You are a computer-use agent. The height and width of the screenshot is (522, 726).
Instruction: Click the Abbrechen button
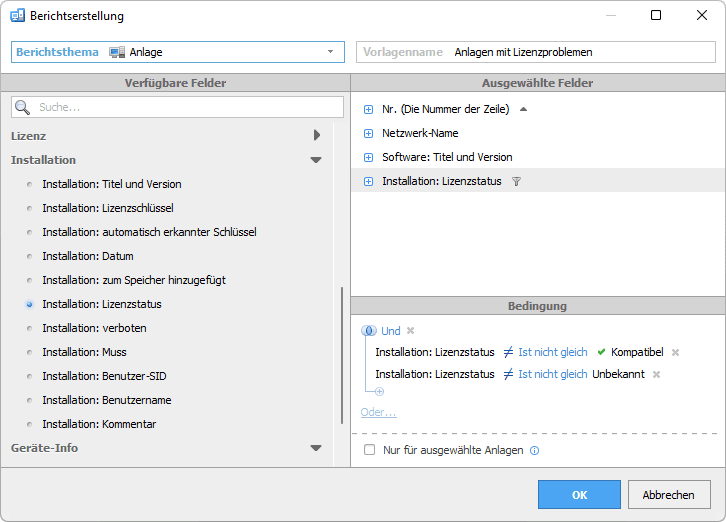(x=668, y=494)
